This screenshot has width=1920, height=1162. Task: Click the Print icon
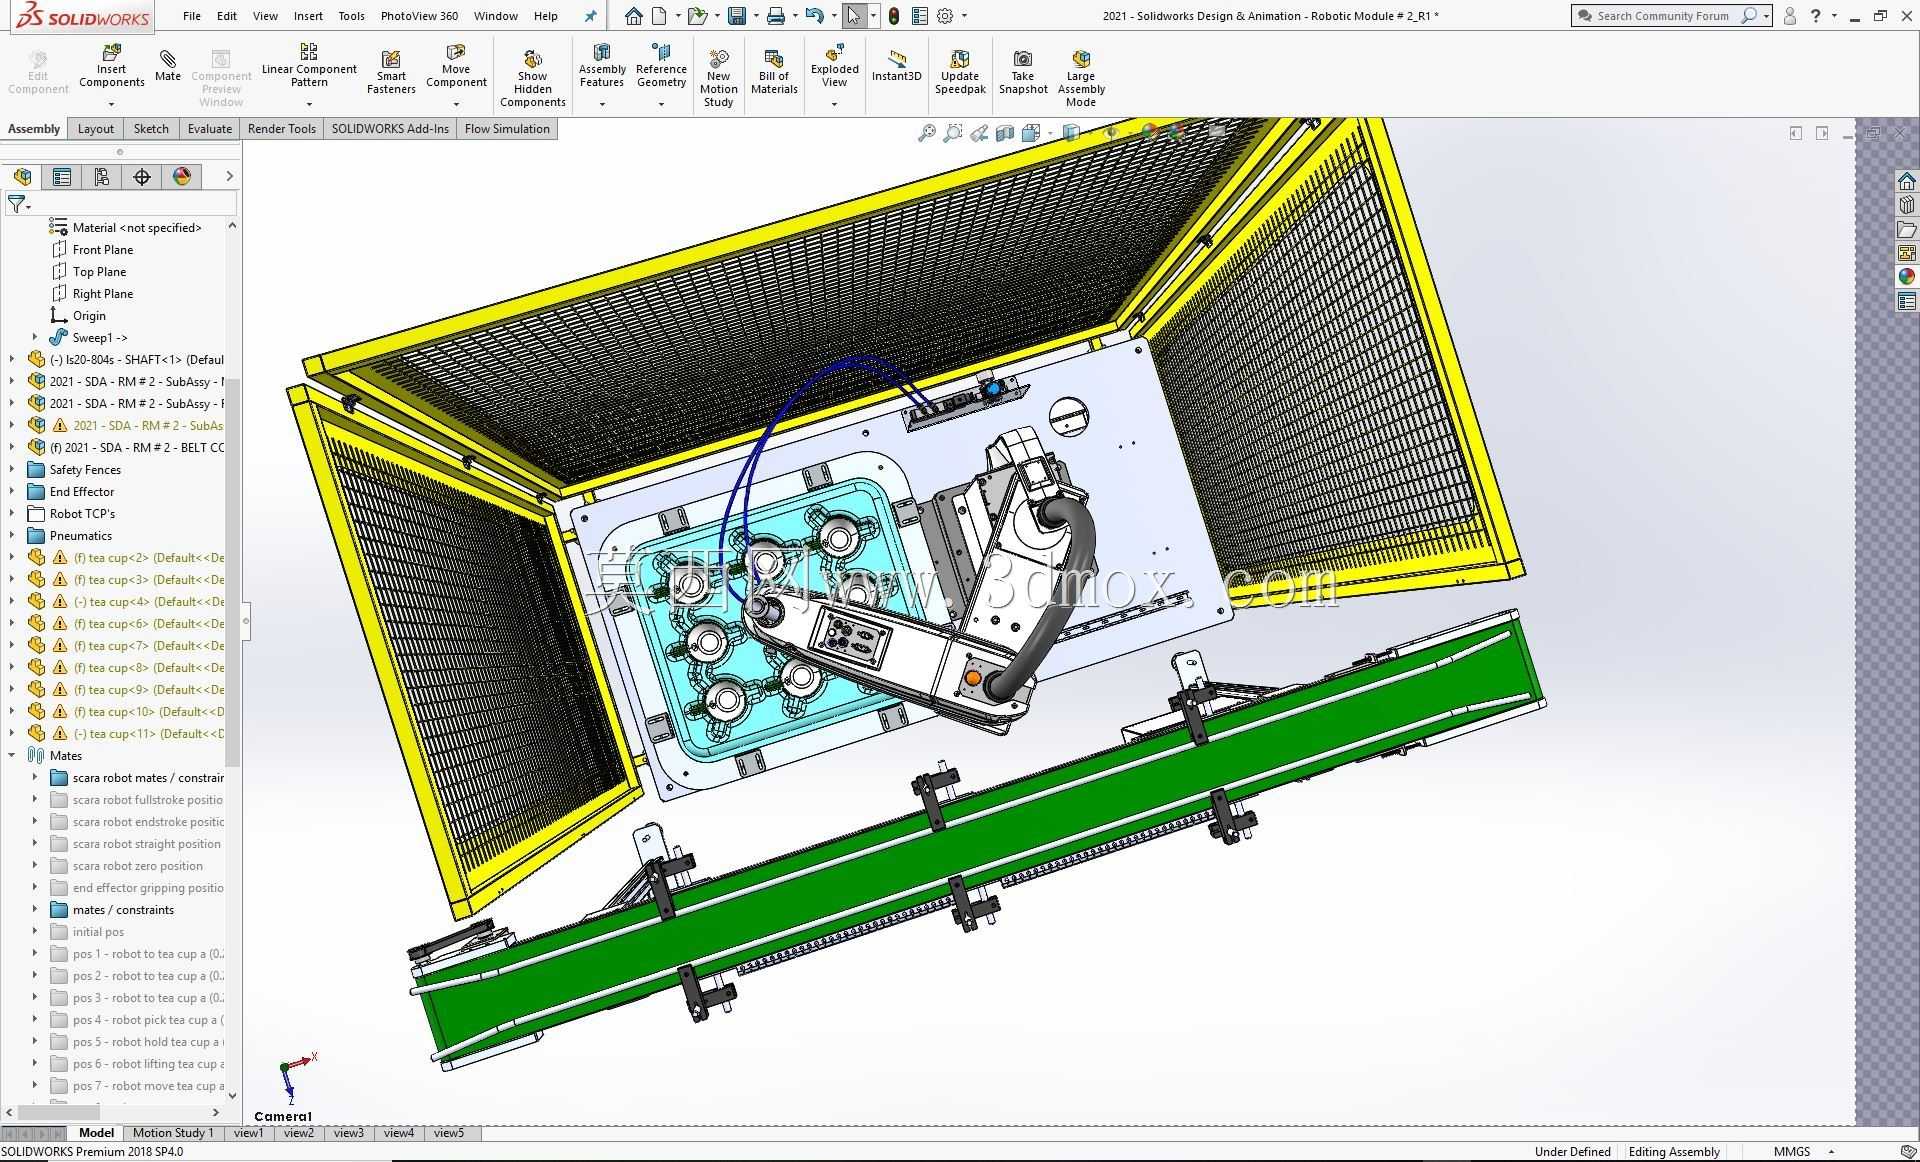(775, 16)
